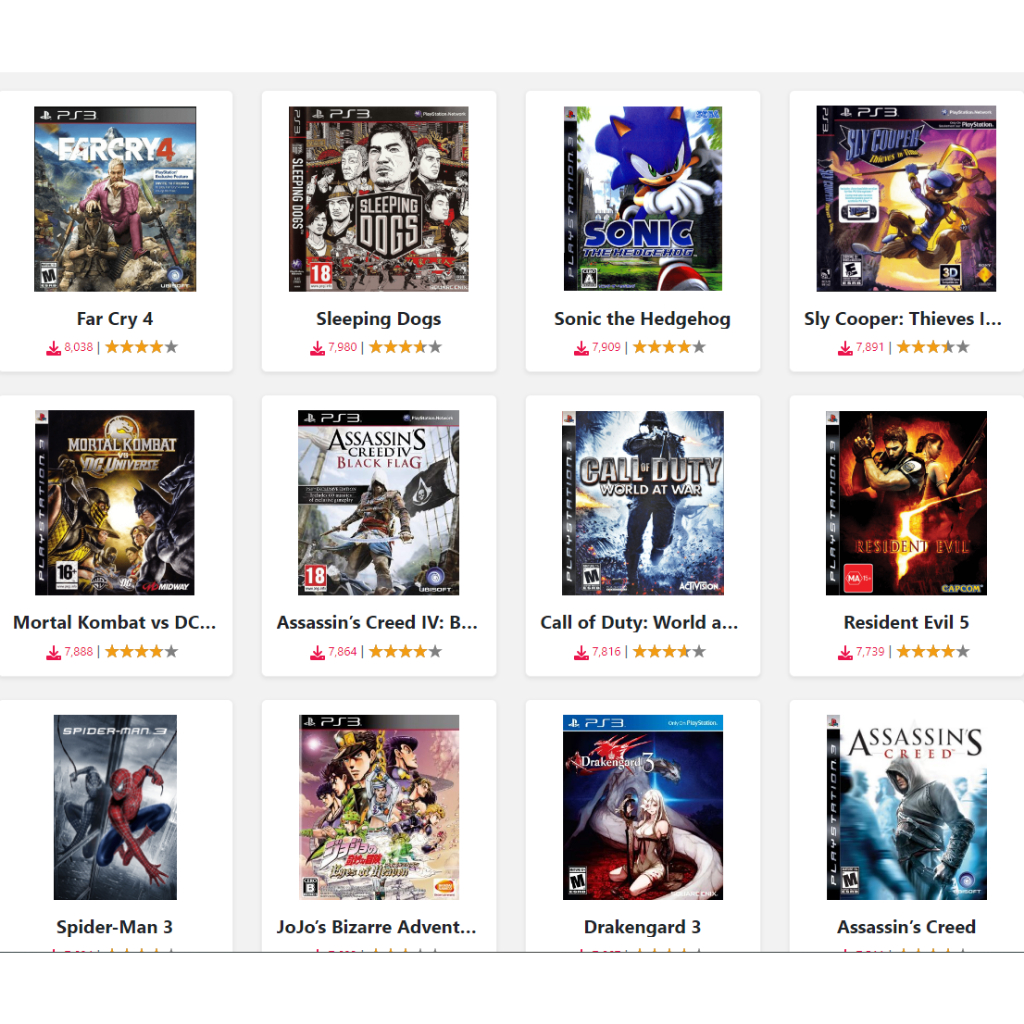Select the Sonic the Hedgehog cover thumbnail

(x=643, y=199)
